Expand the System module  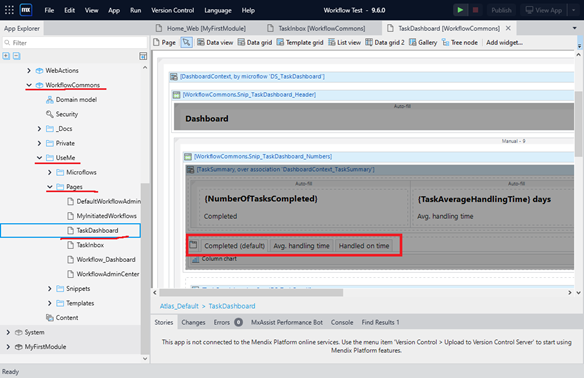click(8, 332)
